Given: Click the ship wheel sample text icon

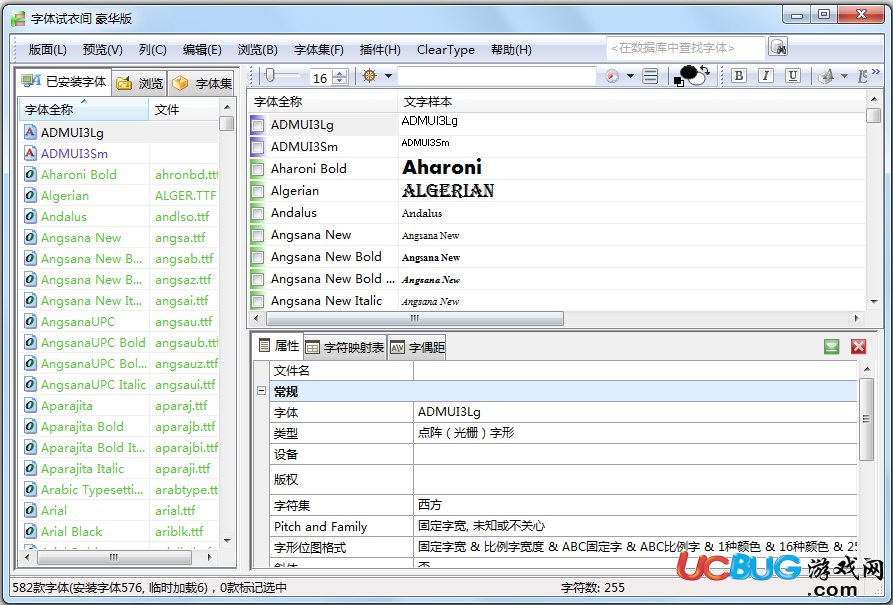Looking at the screenshot, I should click(370, 75).
